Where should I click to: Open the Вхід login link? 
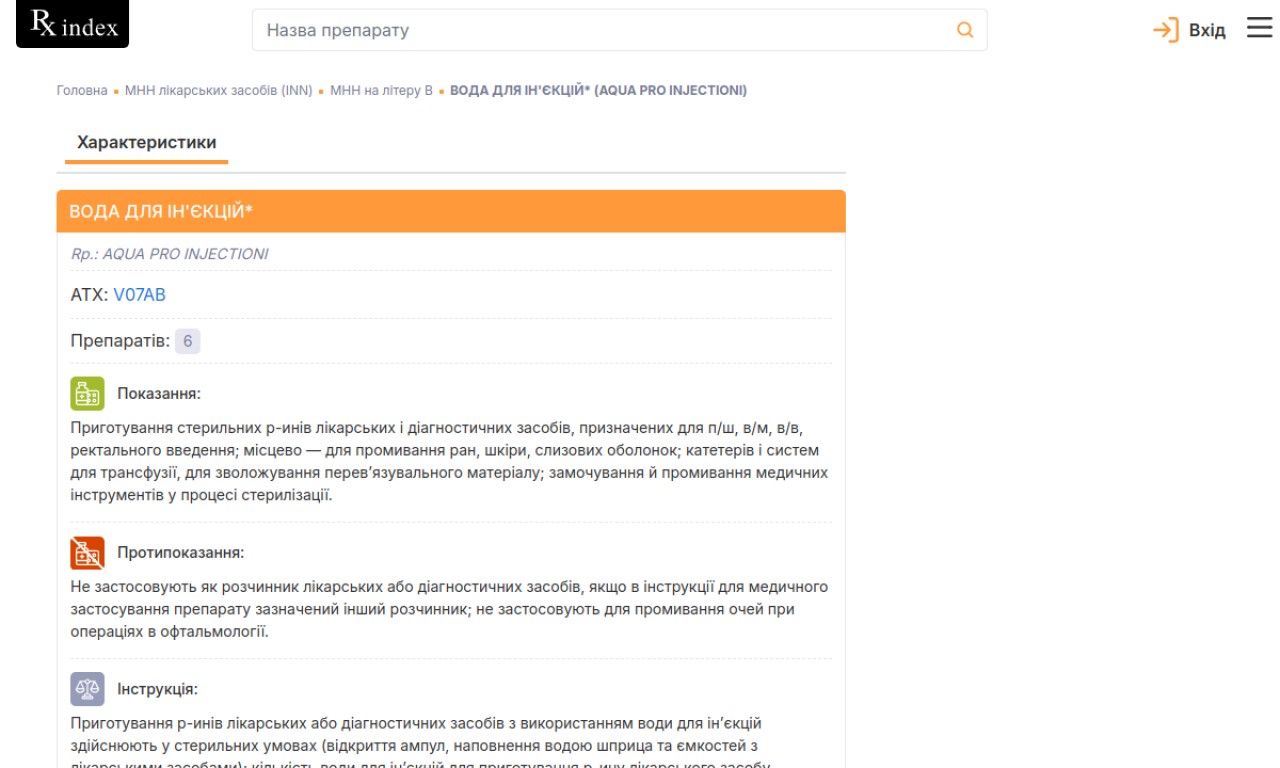click(1207, 30)
